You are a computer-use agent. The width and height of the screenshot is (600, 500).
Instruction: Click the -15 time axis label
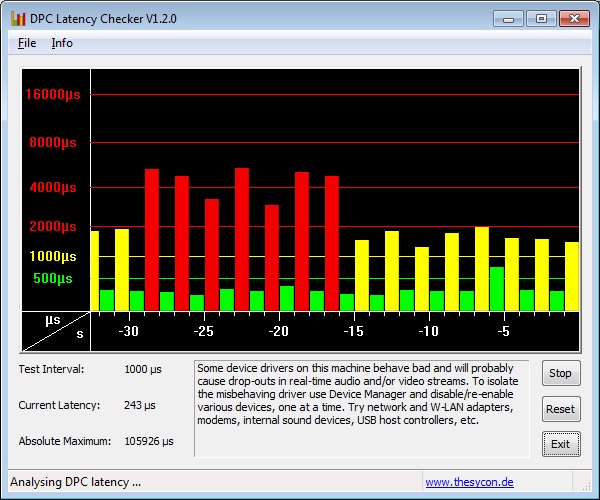point(354,331)
